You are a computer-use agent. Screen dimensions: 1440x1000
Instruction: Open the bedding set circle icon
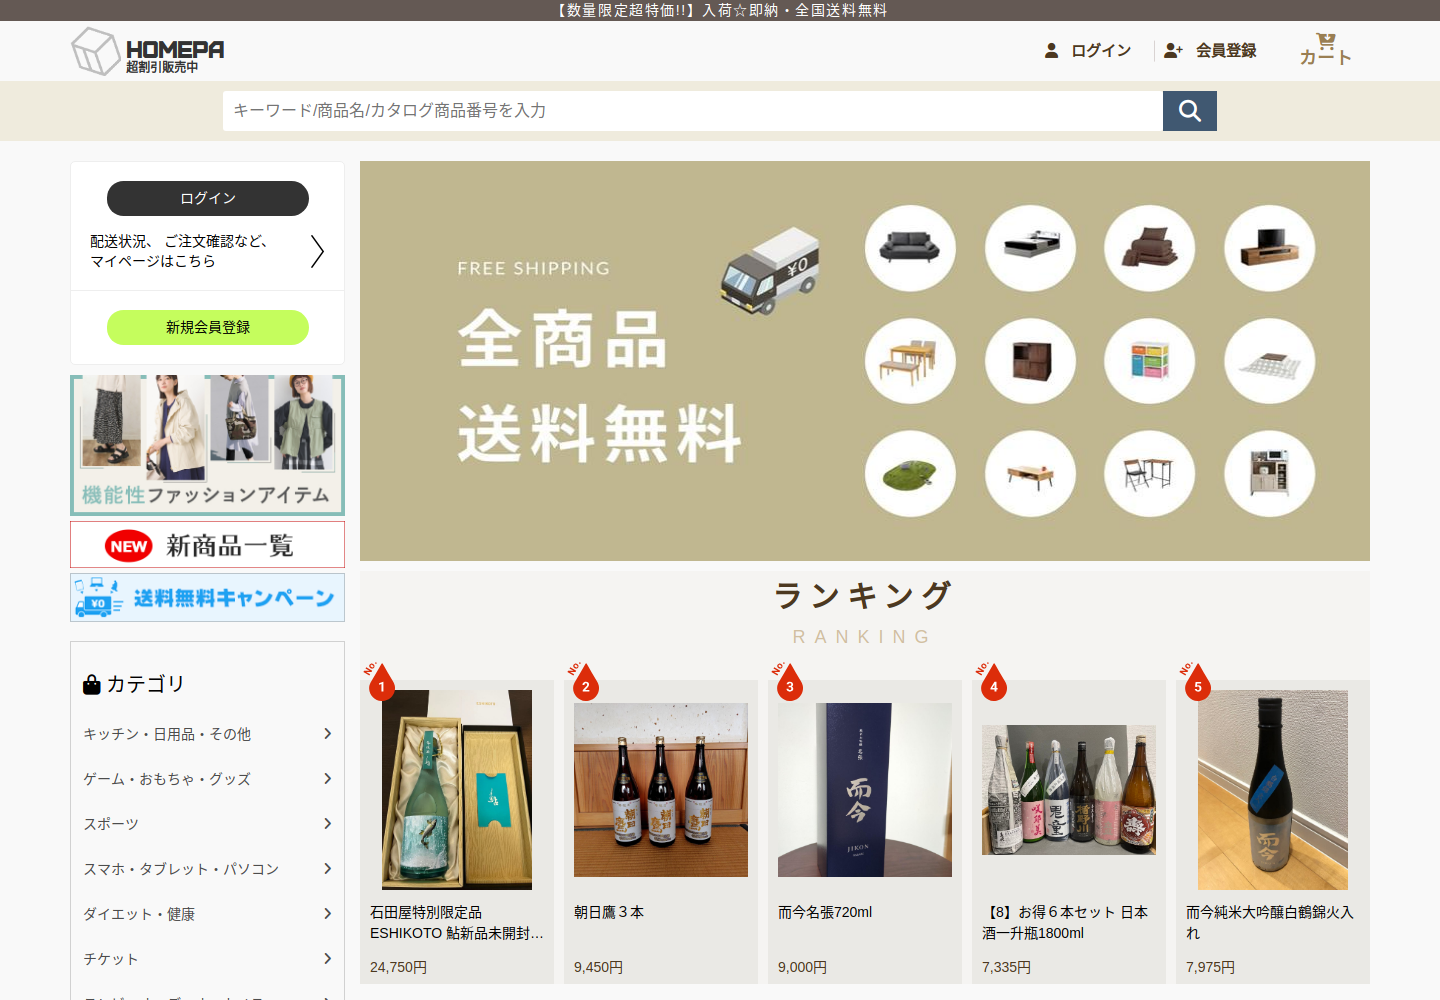pos(1150,248)
